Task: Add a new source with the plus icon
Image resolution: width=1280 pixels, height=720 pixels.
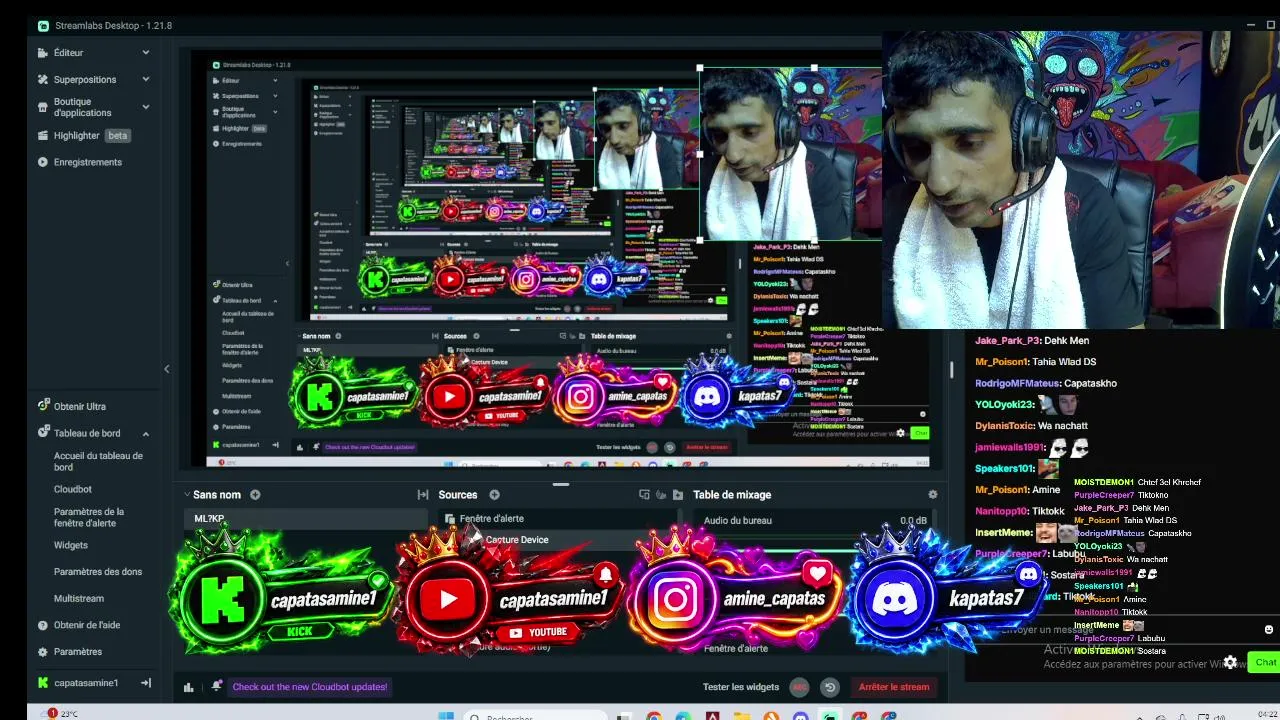Action: 494,495
